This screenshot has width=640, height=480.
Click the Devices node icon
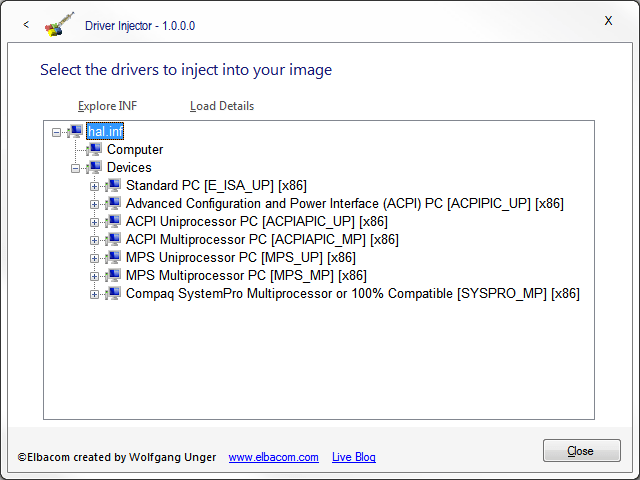(95, 167)
